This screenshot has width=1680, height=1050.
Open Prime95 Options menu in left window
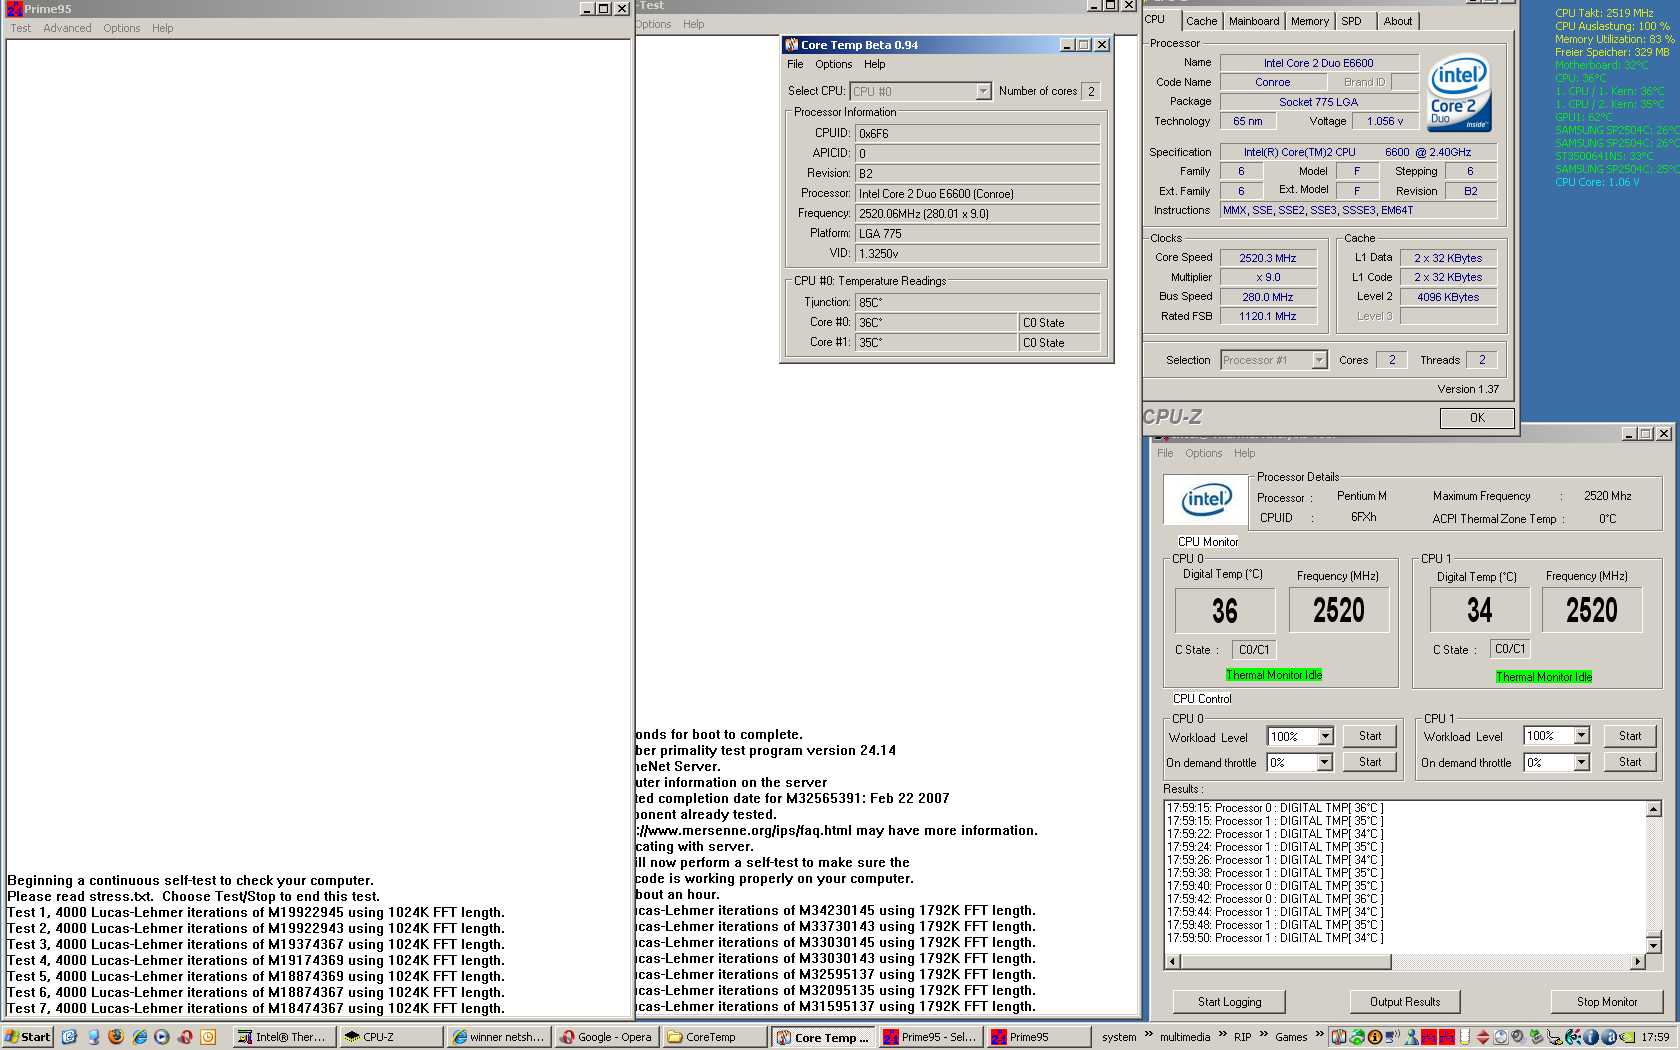pyautogui.click(x=122, y=28)
